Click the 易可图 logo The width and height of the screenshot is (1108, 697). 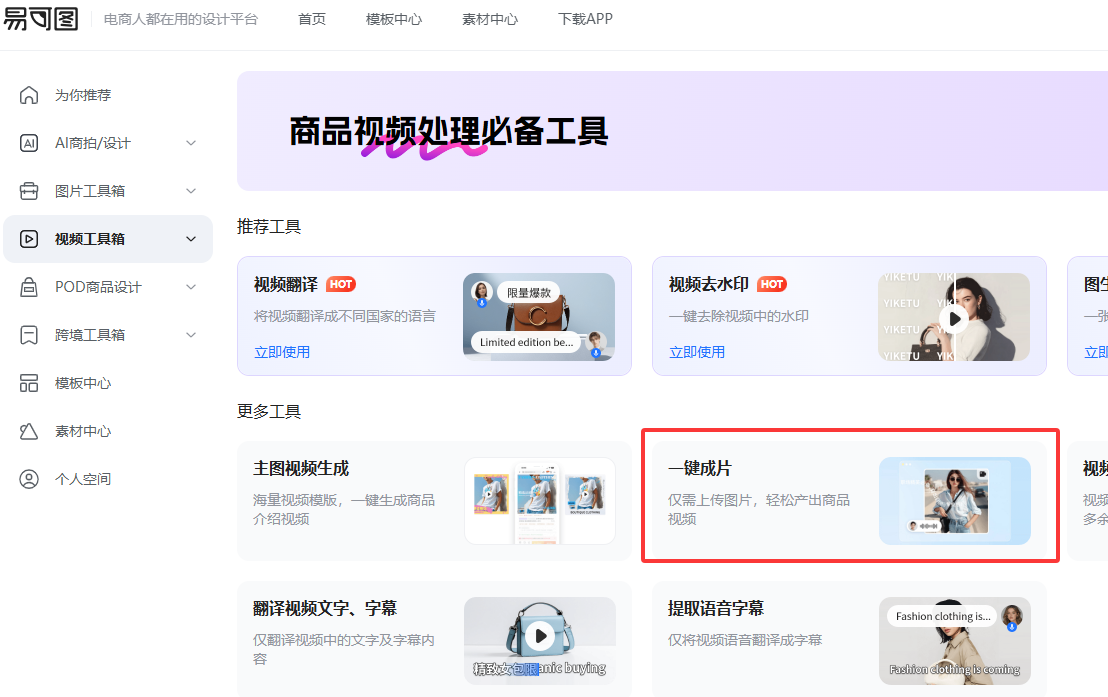tap(41, 18)
